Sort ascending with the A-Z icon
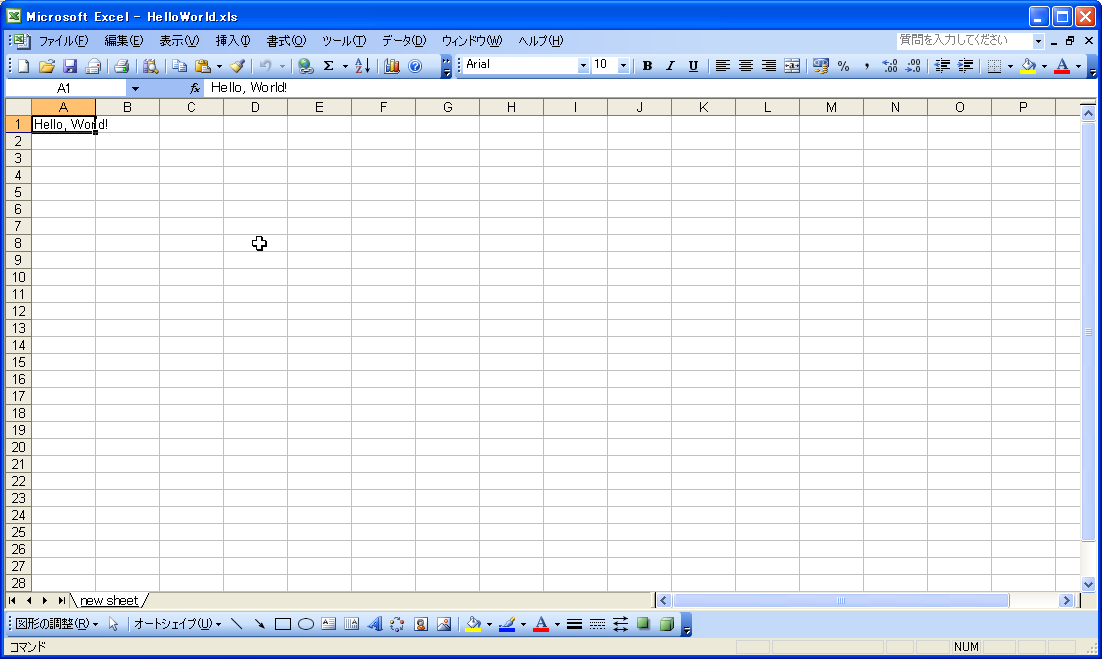This screenshot has width=1102, height=659. pyautogui.click(x=363, y=66)
